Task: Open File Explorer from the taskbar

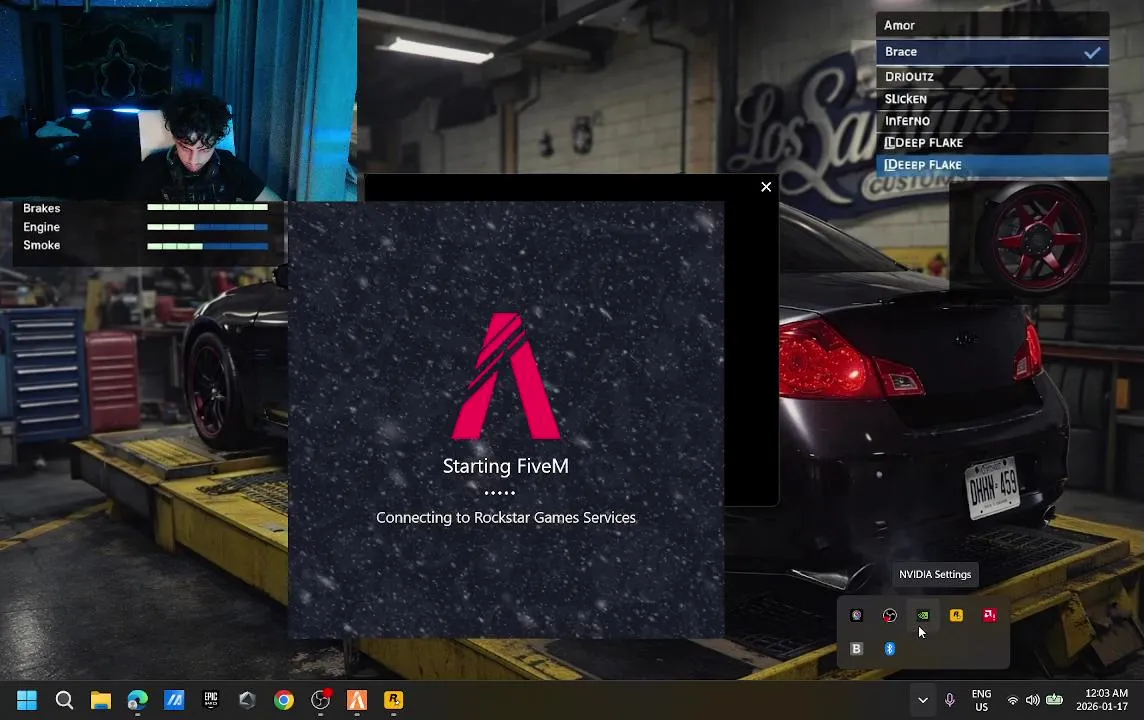Action: pyautogui.click(x=101, y=700)
